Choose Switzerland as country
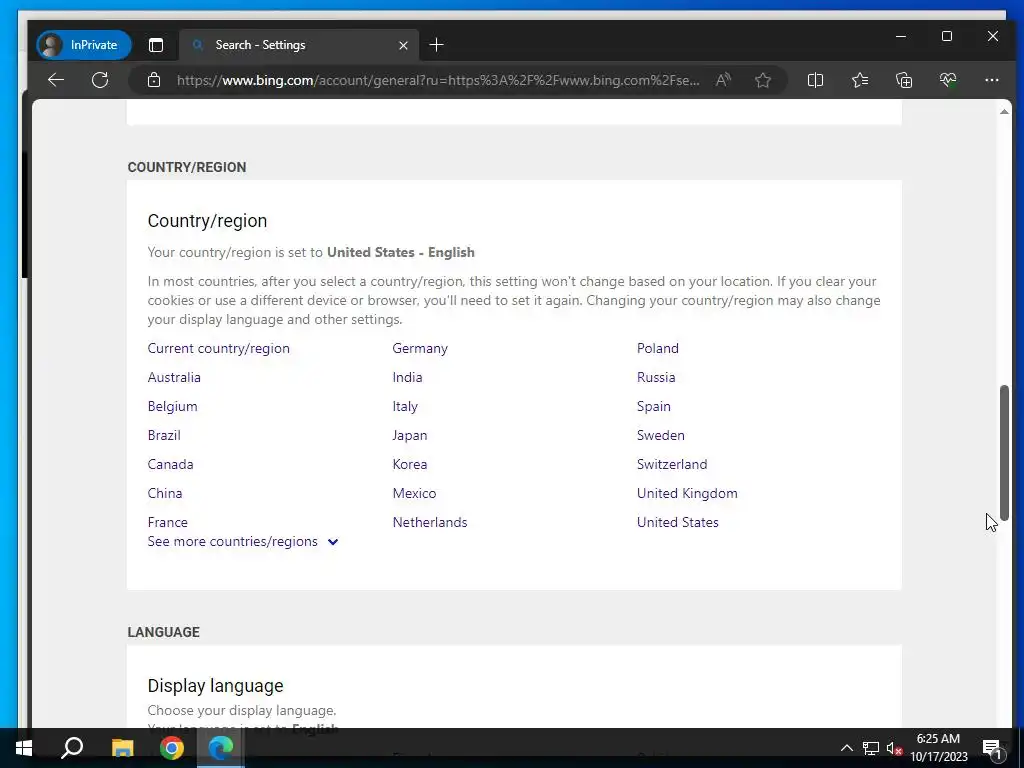 point(672,464)
